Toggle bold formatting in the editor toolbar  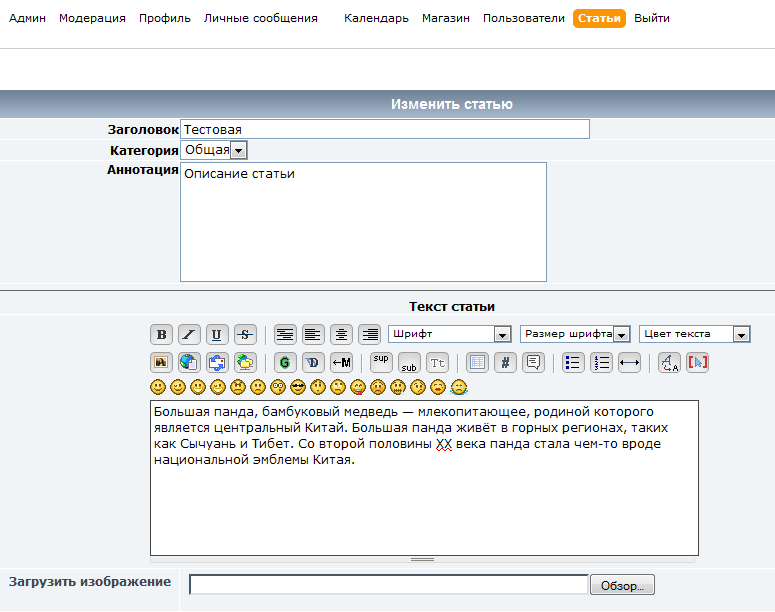161,334
